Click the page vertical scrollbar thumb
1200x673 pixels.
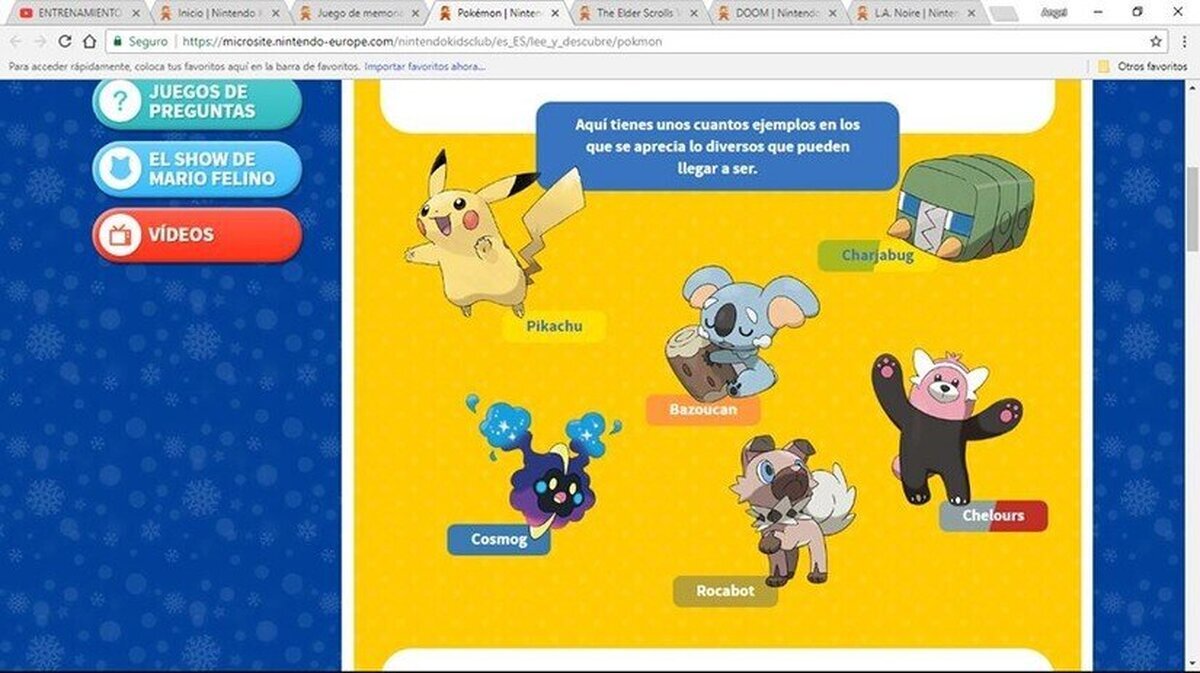coord(1192,210)
